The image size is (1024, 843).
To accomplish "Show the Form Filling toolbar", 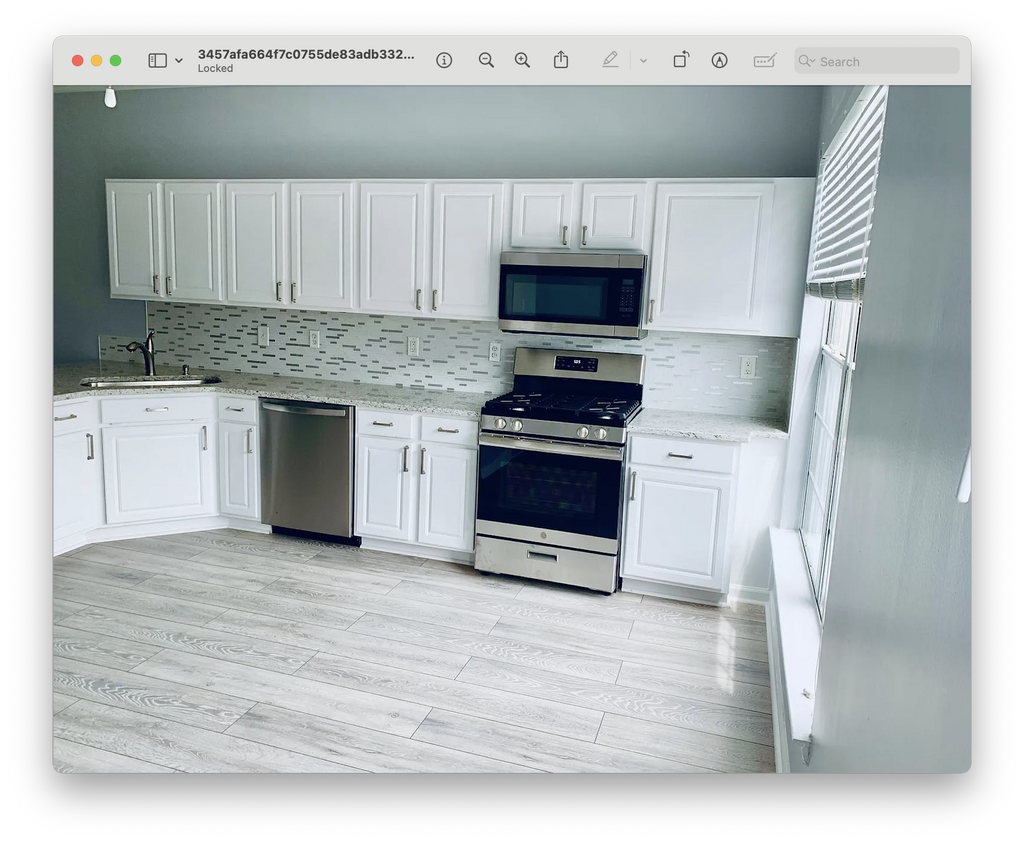I will [x=765, y=61].
